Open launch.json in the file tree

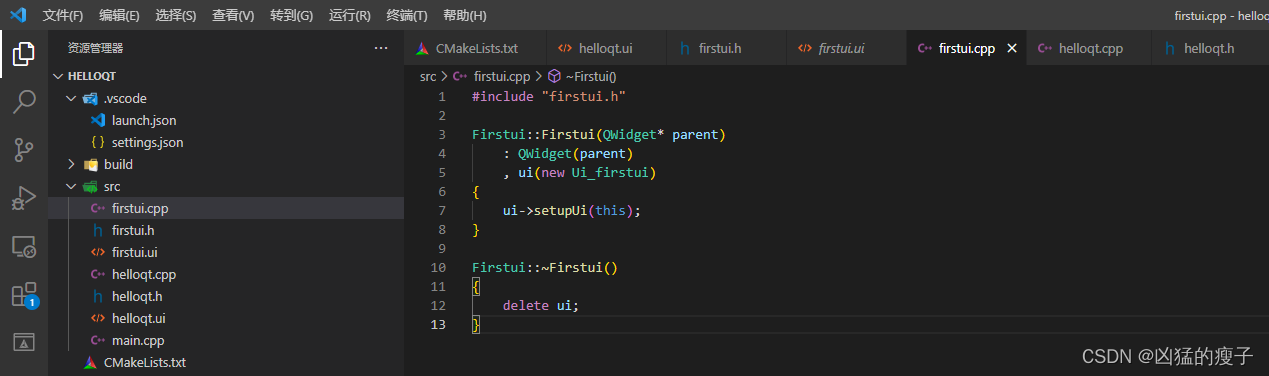coord(144,120)
